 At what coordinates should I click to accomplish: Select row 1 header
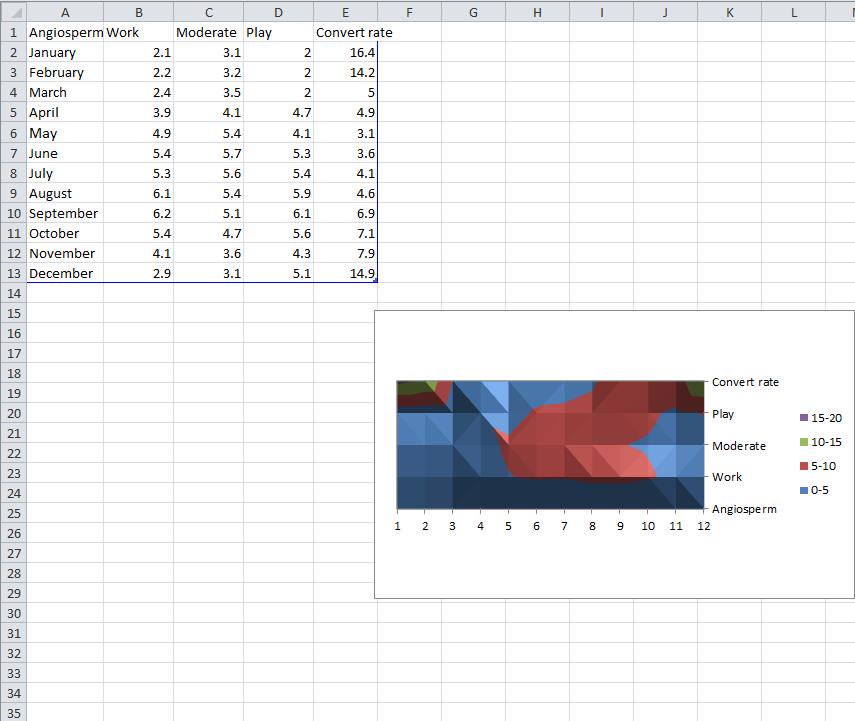pyautogui.click(x=13, y=32)
